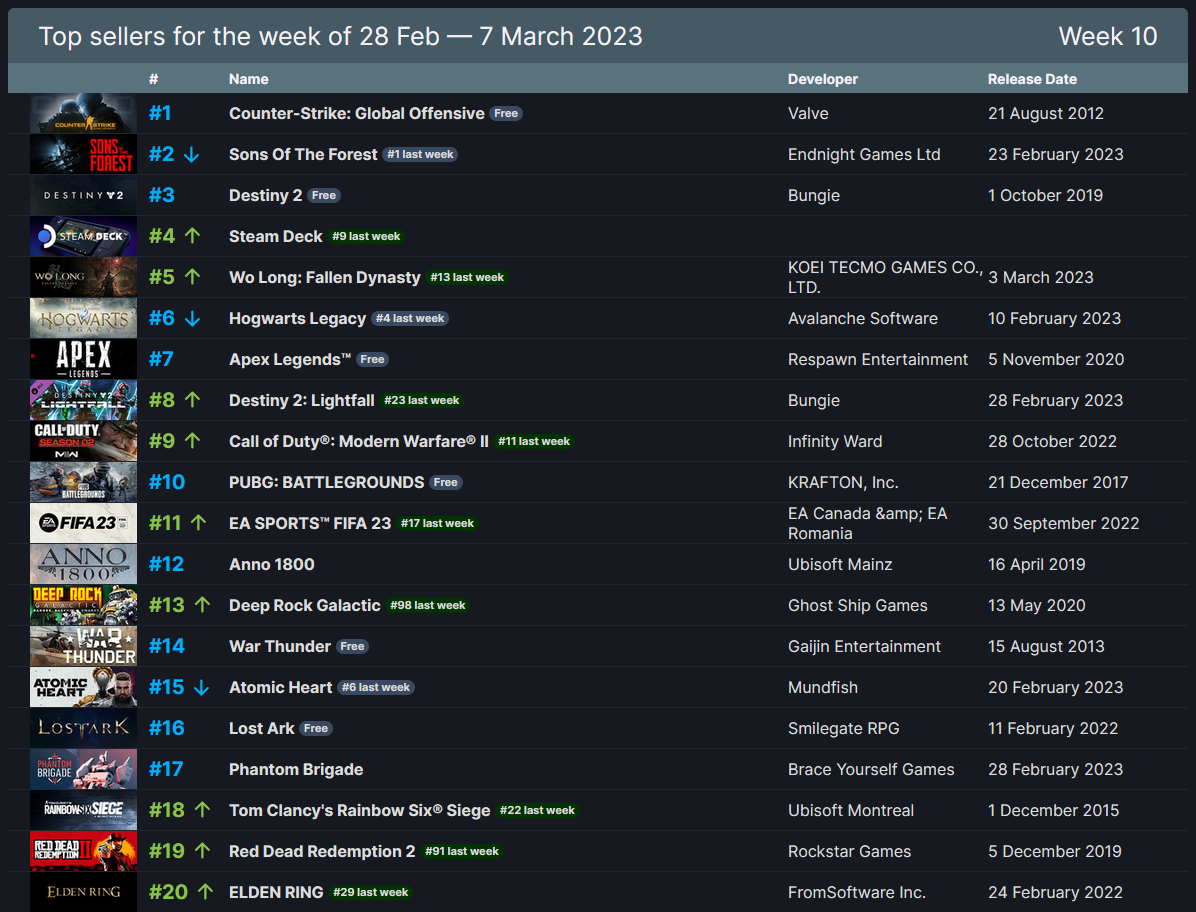The height and width of the screenshot is (912, 1196).
Task: Open Red Dead Redemption 2 thumbnail
Action: (83, 851)
